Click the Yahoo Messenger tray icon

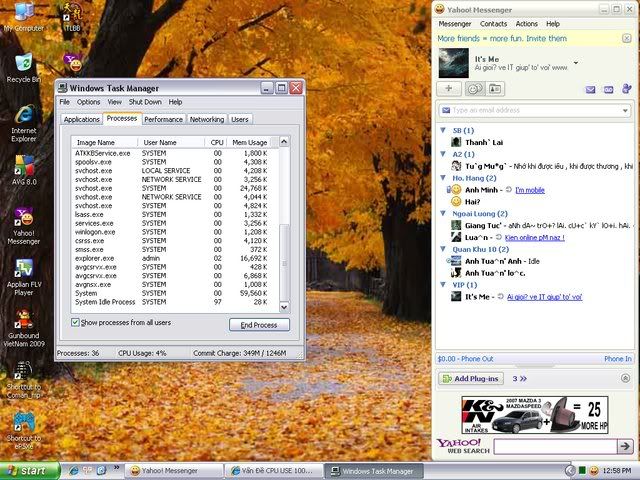coord(593,471)
